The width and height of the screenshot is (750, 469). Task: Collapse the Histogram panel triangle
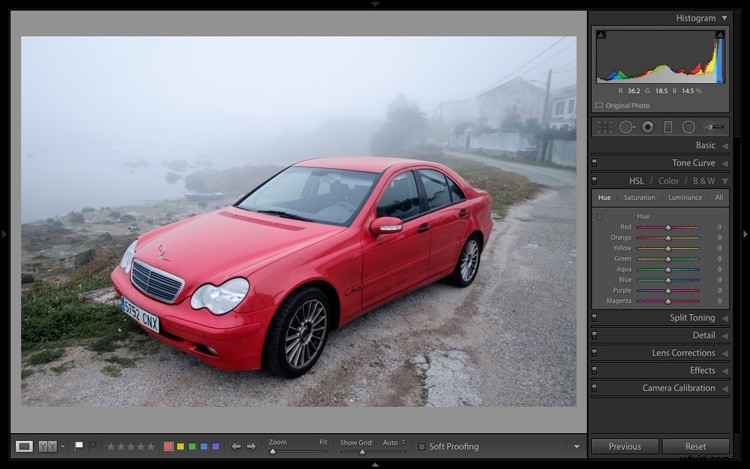pyautogui.click(x=725, y=18)
